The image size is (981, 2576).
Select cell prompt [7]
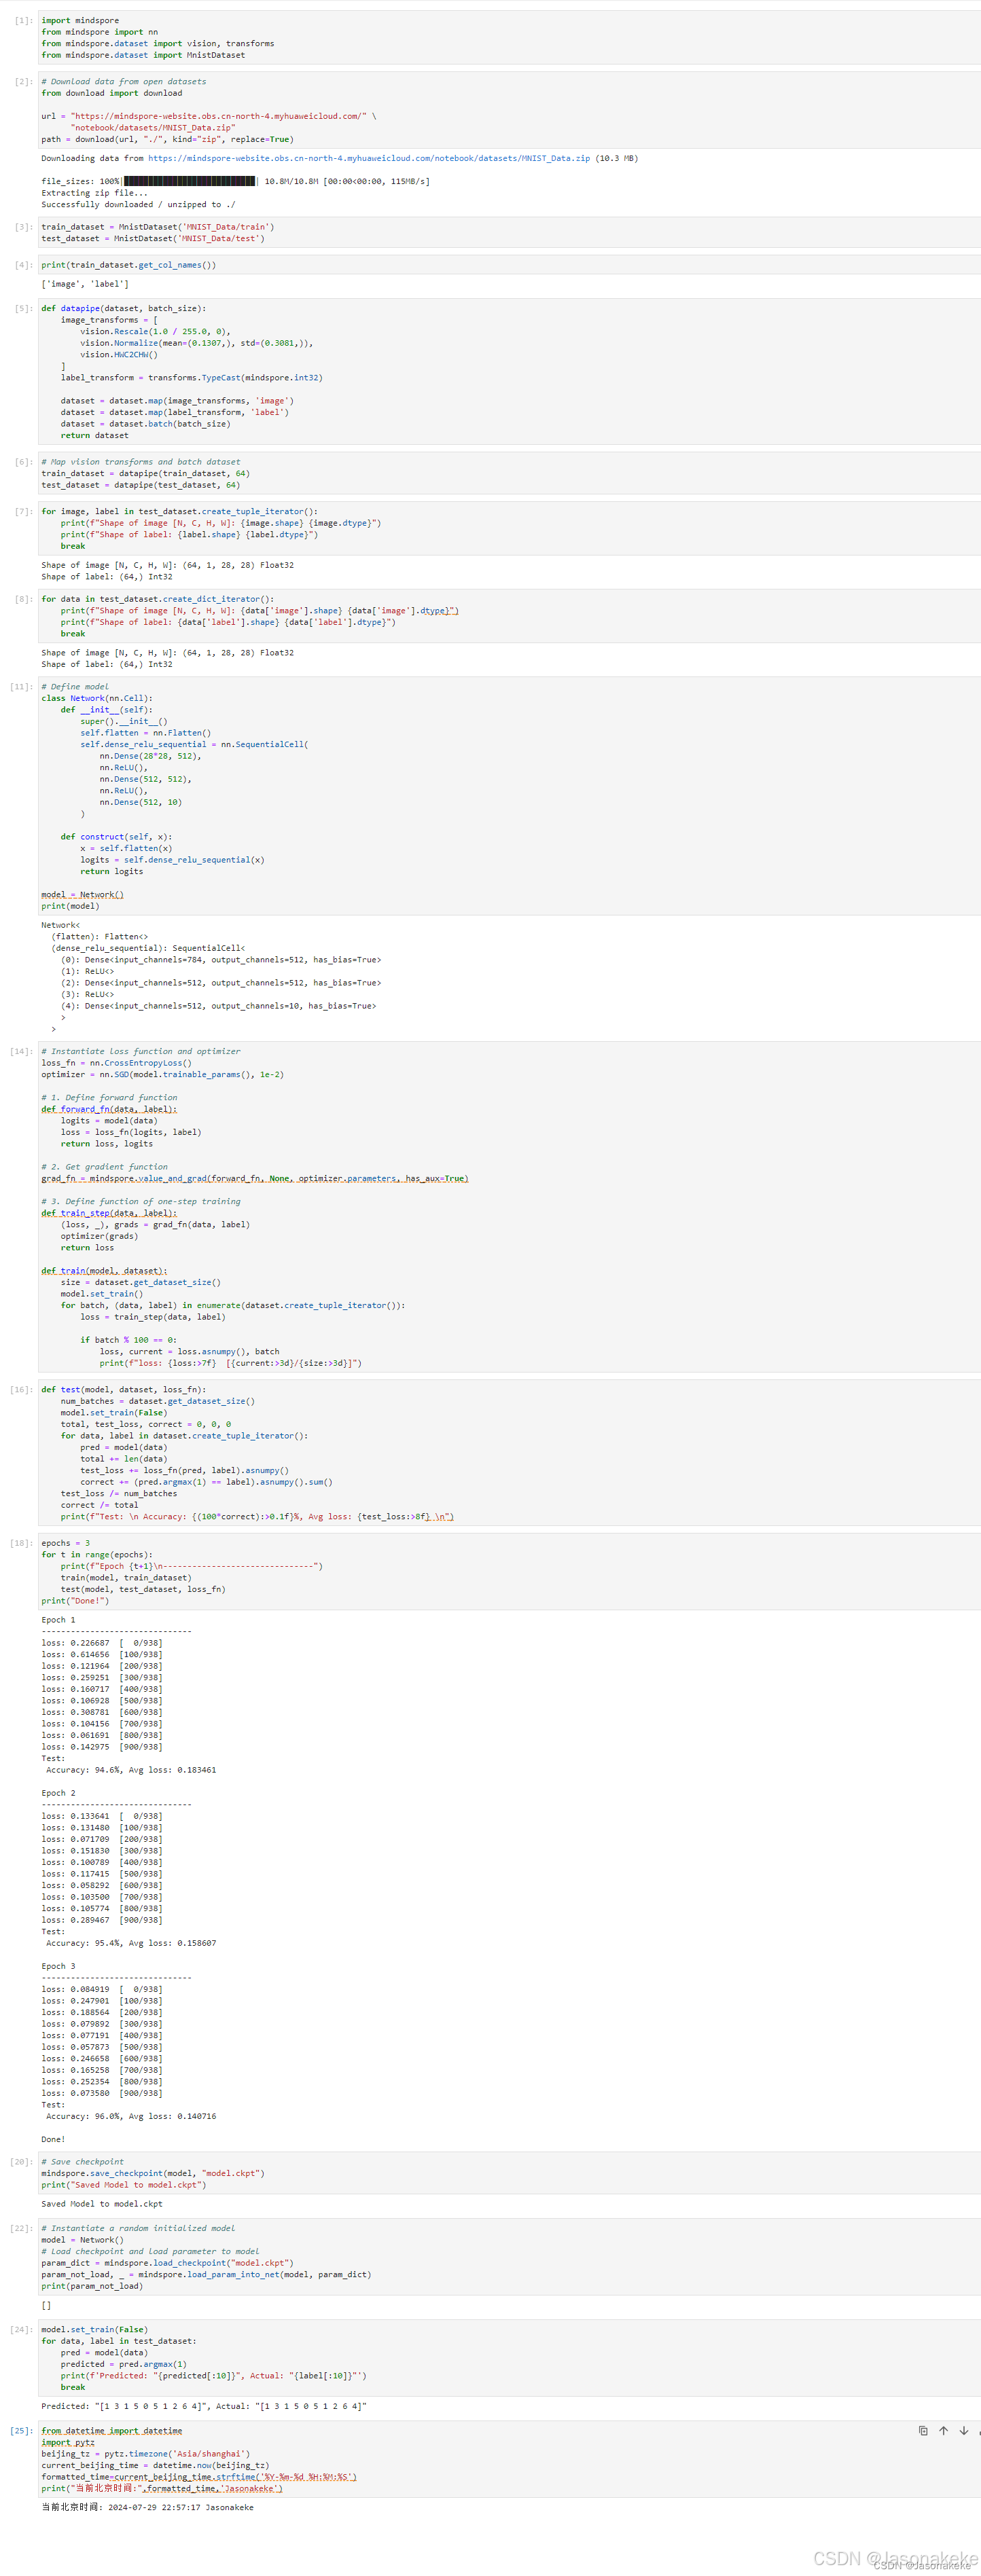[x=23, y=512]
